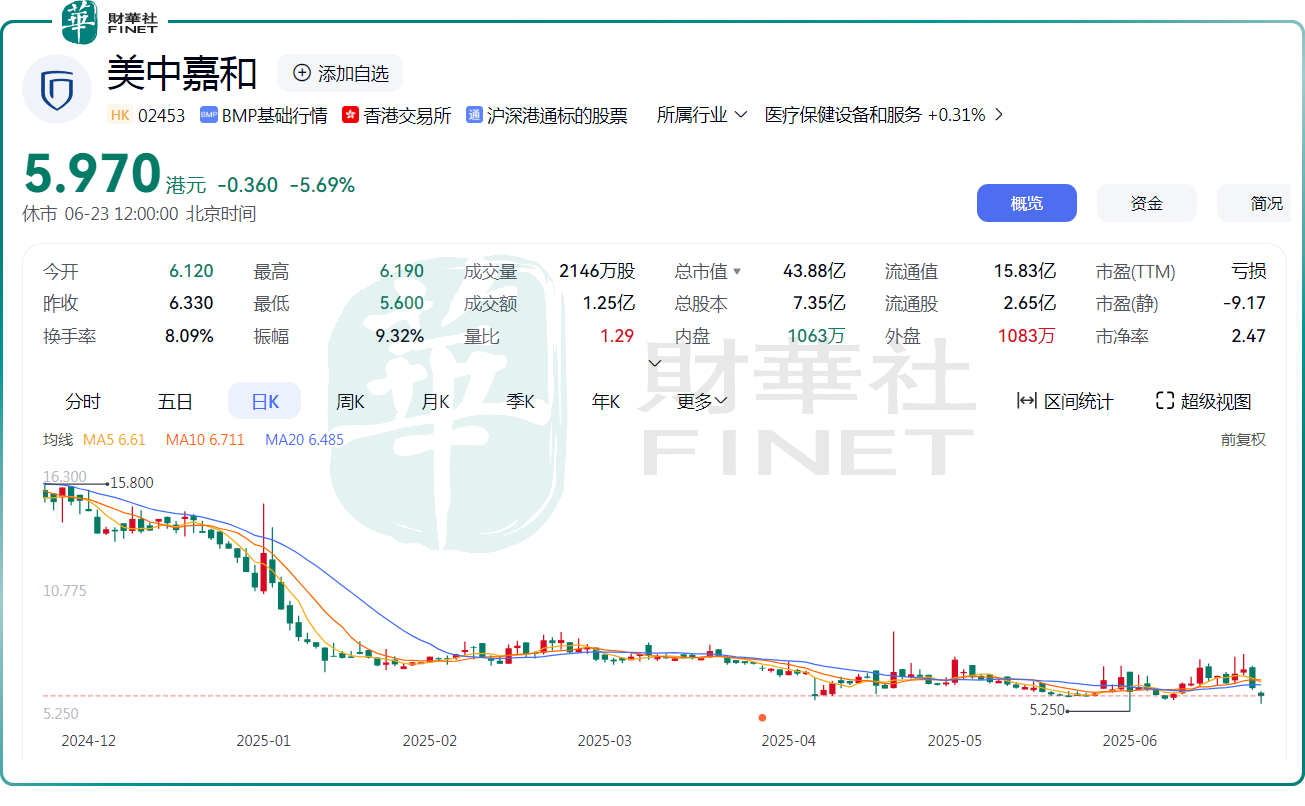This screenshot has width=1305, height=806.
Task: Click the Hong Kong Exchange flag icon
Action: [x=350, y=115]
